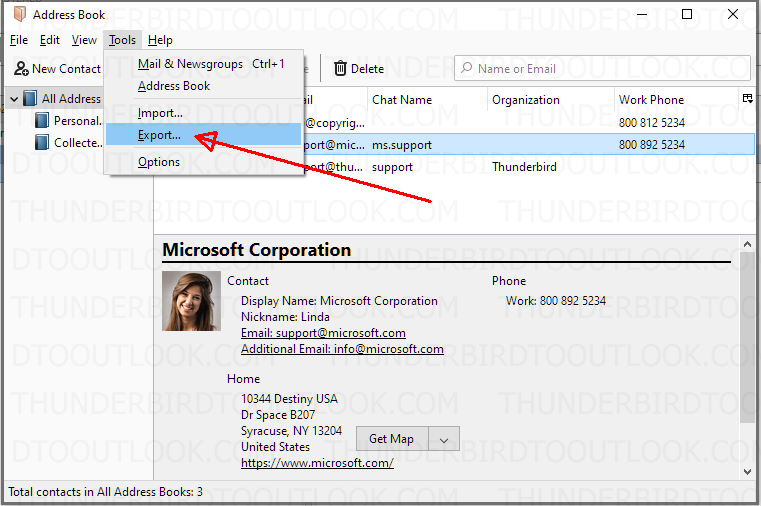
Task: Click the 'support' chat name cell
Action: click(392, 167)
